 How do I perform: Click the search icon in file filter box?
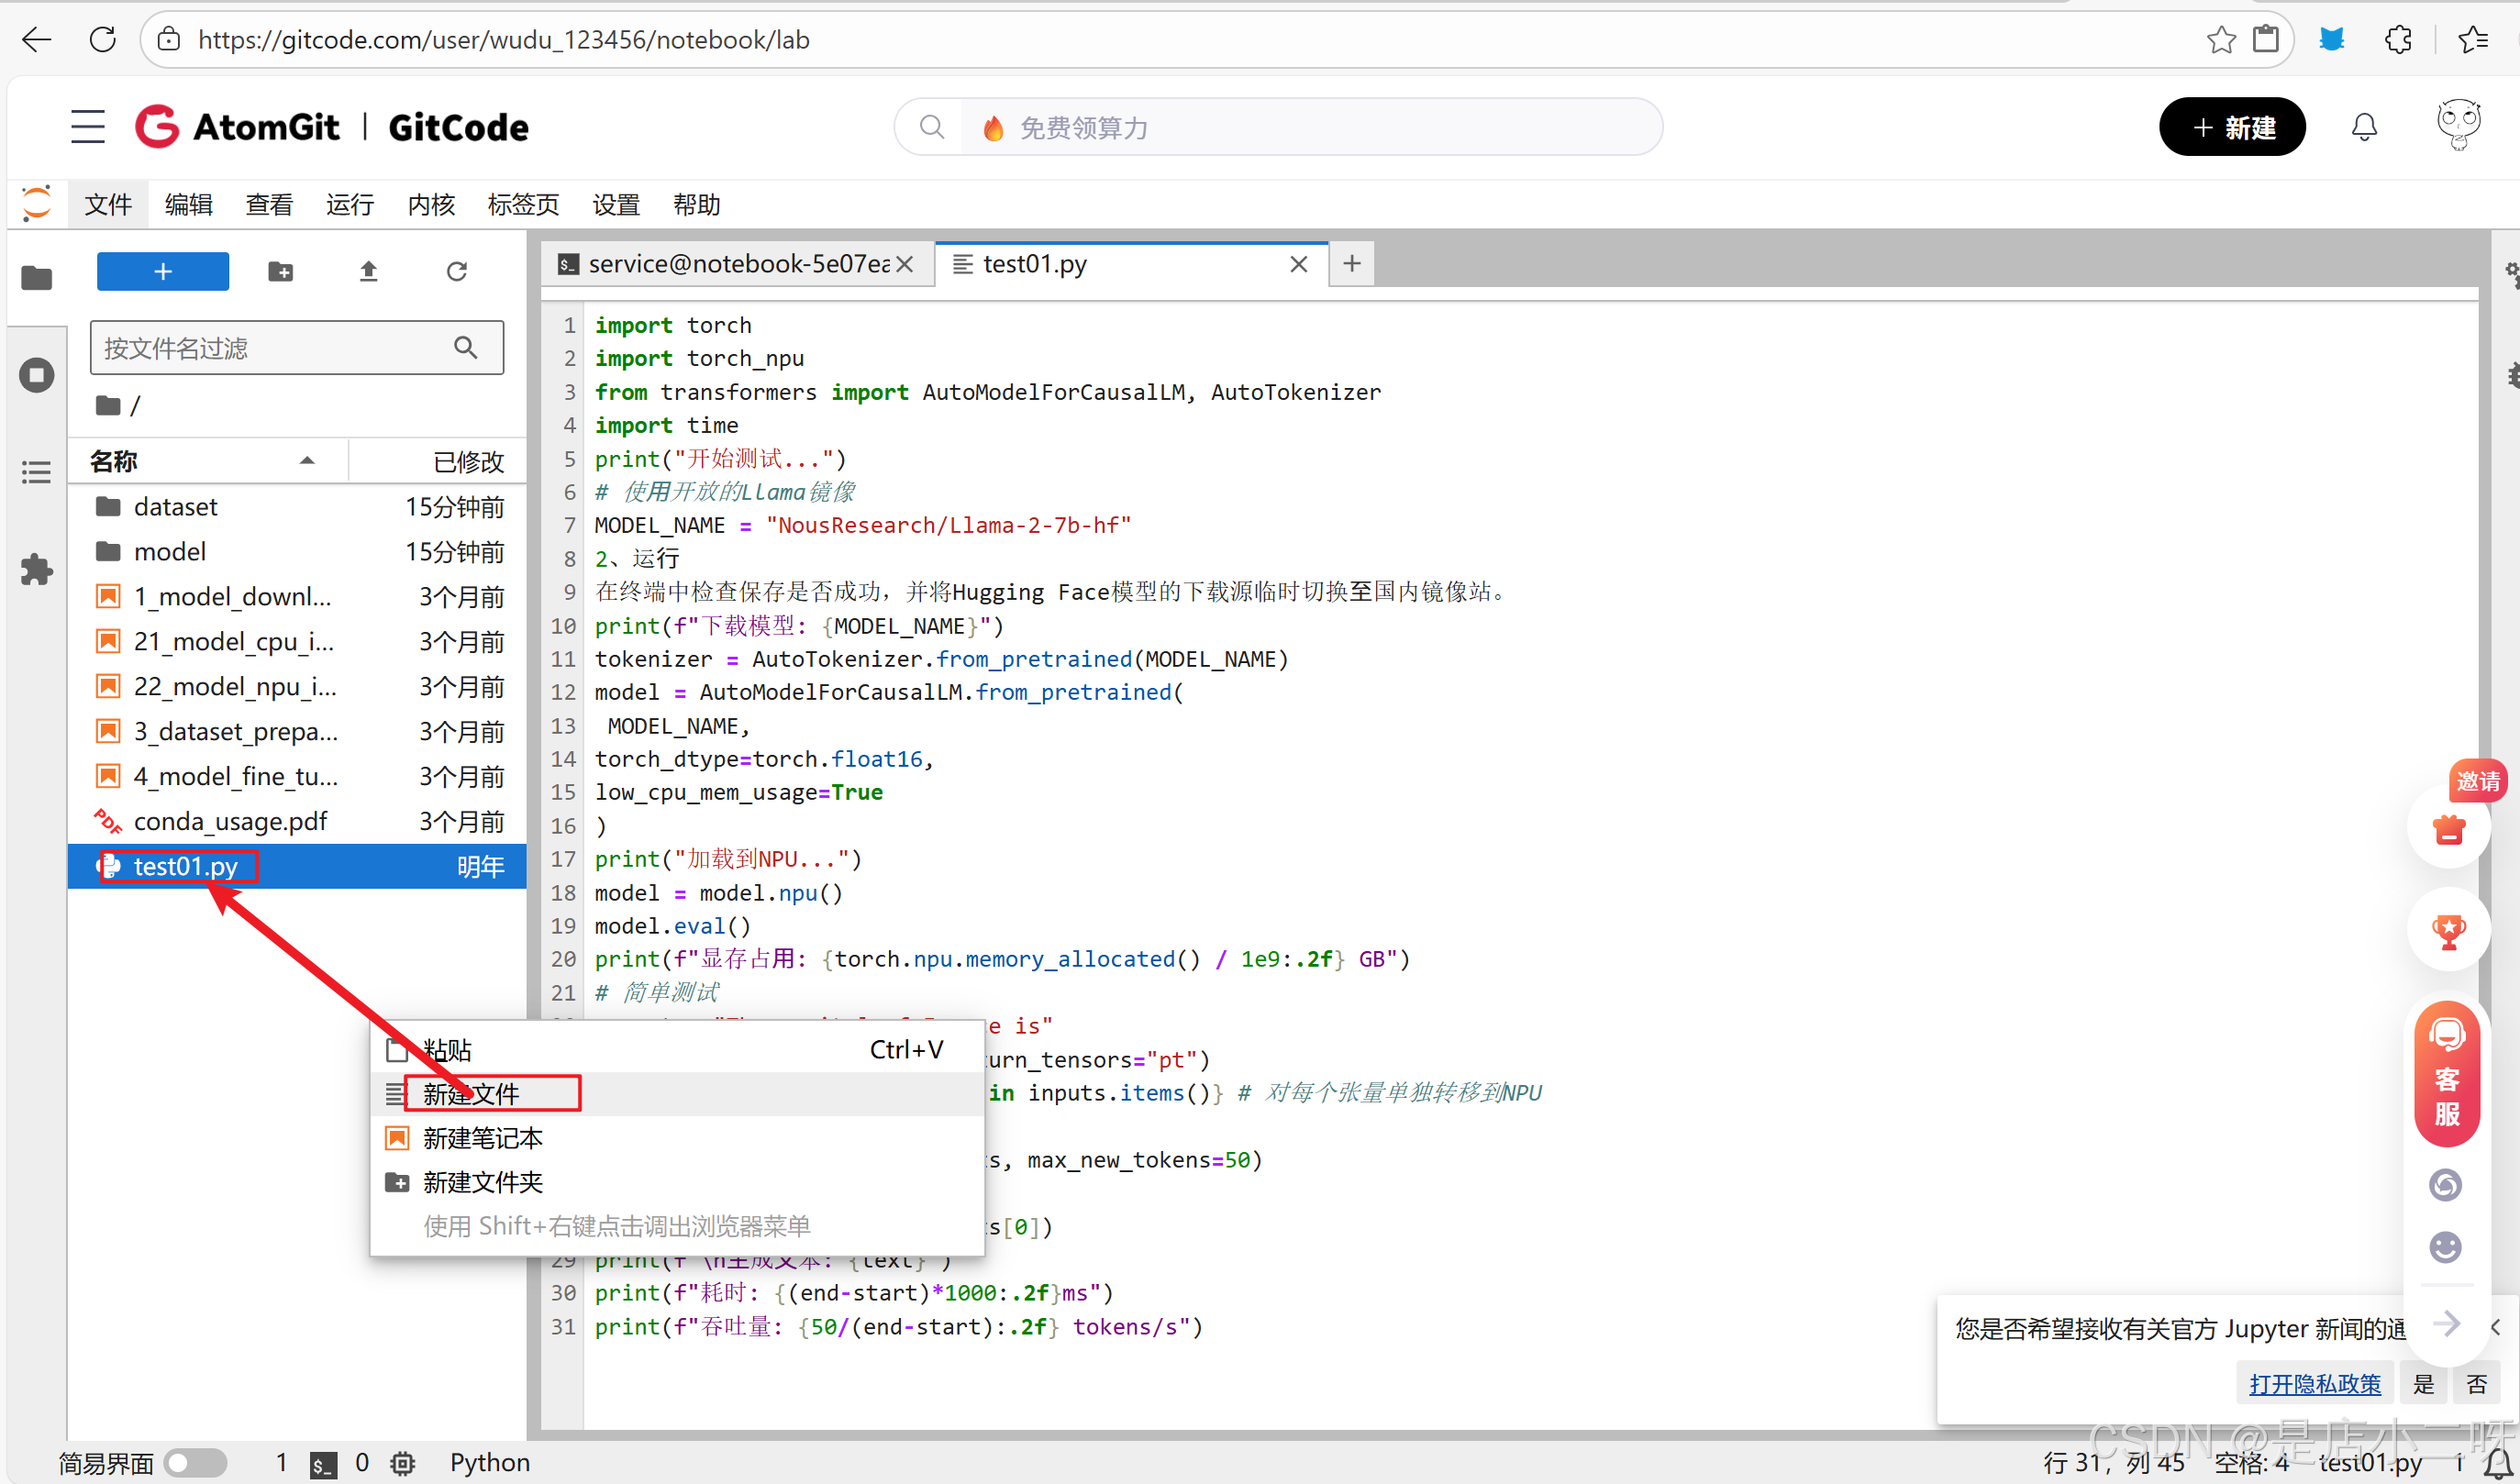pos(466,347)
